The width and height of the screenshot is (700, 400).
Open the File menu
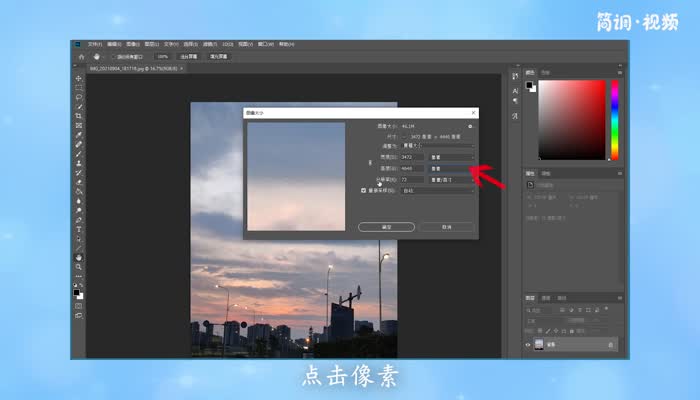click(93, 44)
